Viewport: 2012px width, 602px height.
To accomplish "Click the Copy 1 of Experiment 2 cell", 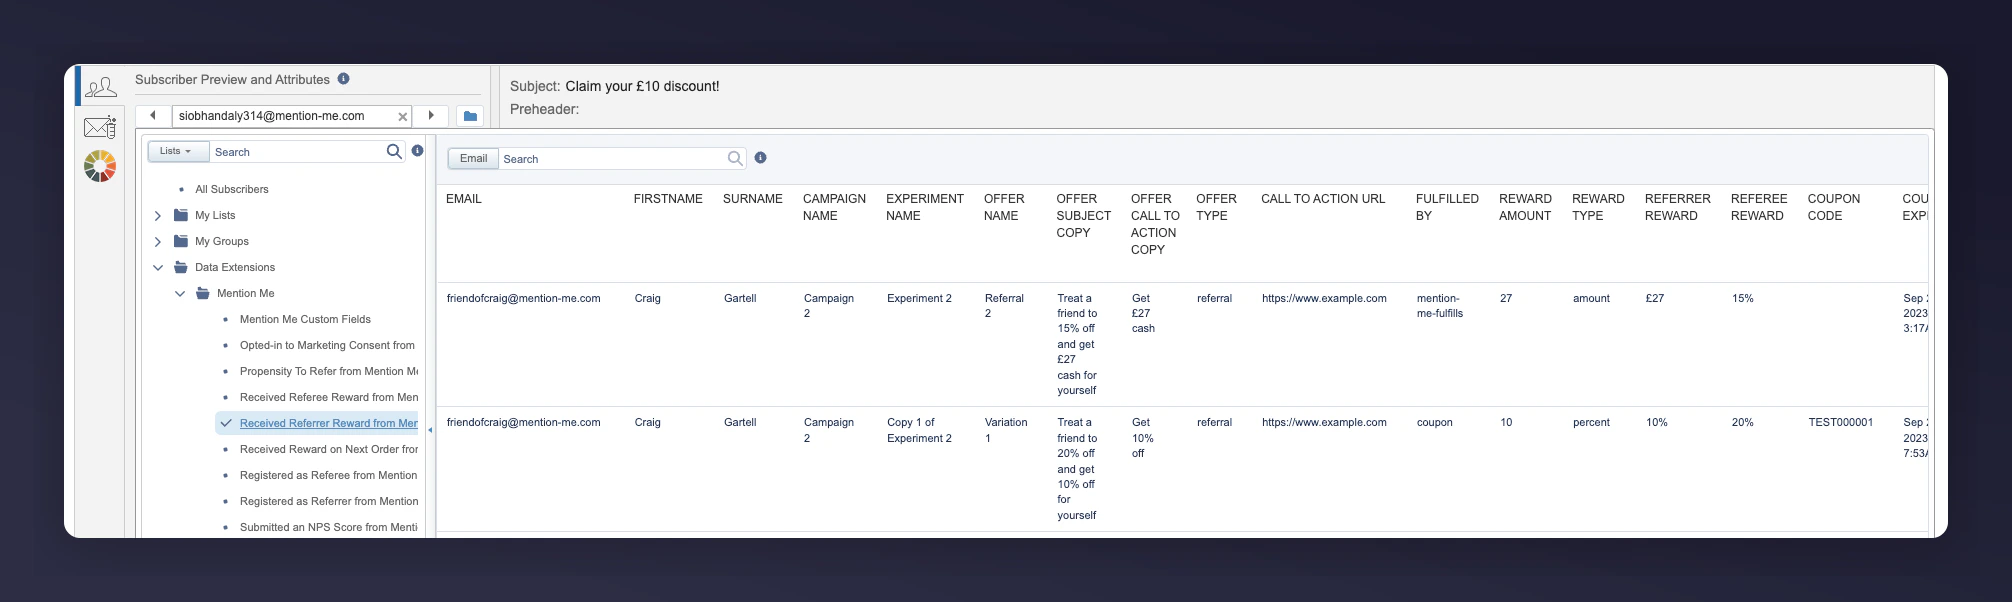I will pyautogui.click(x=919, y=430).
